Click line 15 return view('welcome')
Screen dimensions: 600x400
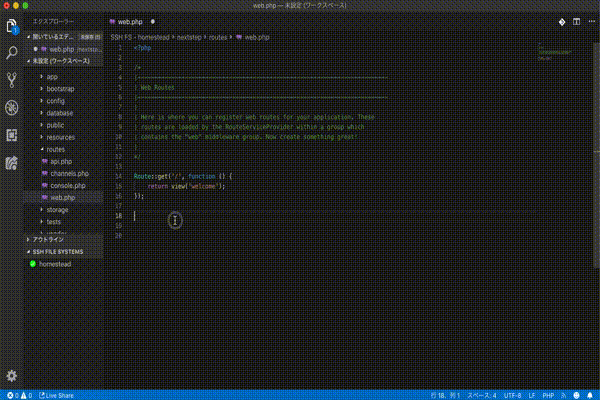(x=186, y=186)
